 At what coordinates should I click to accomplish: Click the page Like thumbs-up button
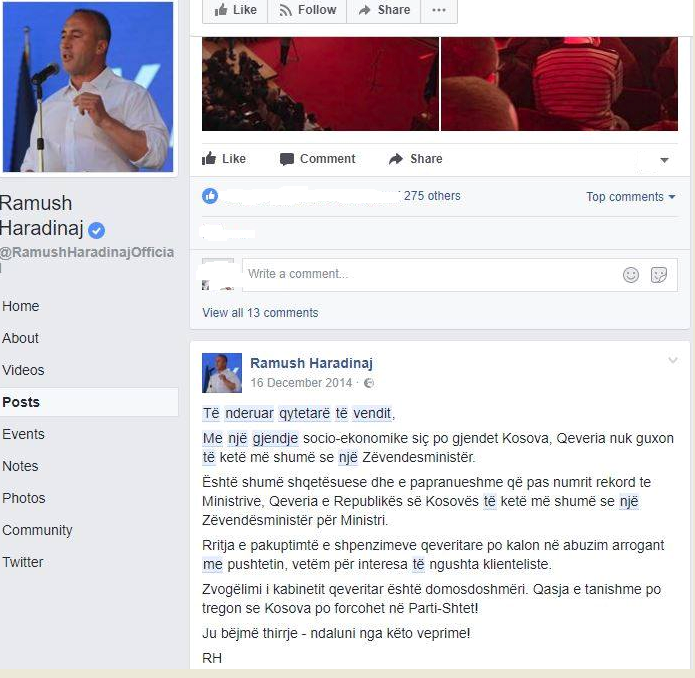tap(235, 10)
